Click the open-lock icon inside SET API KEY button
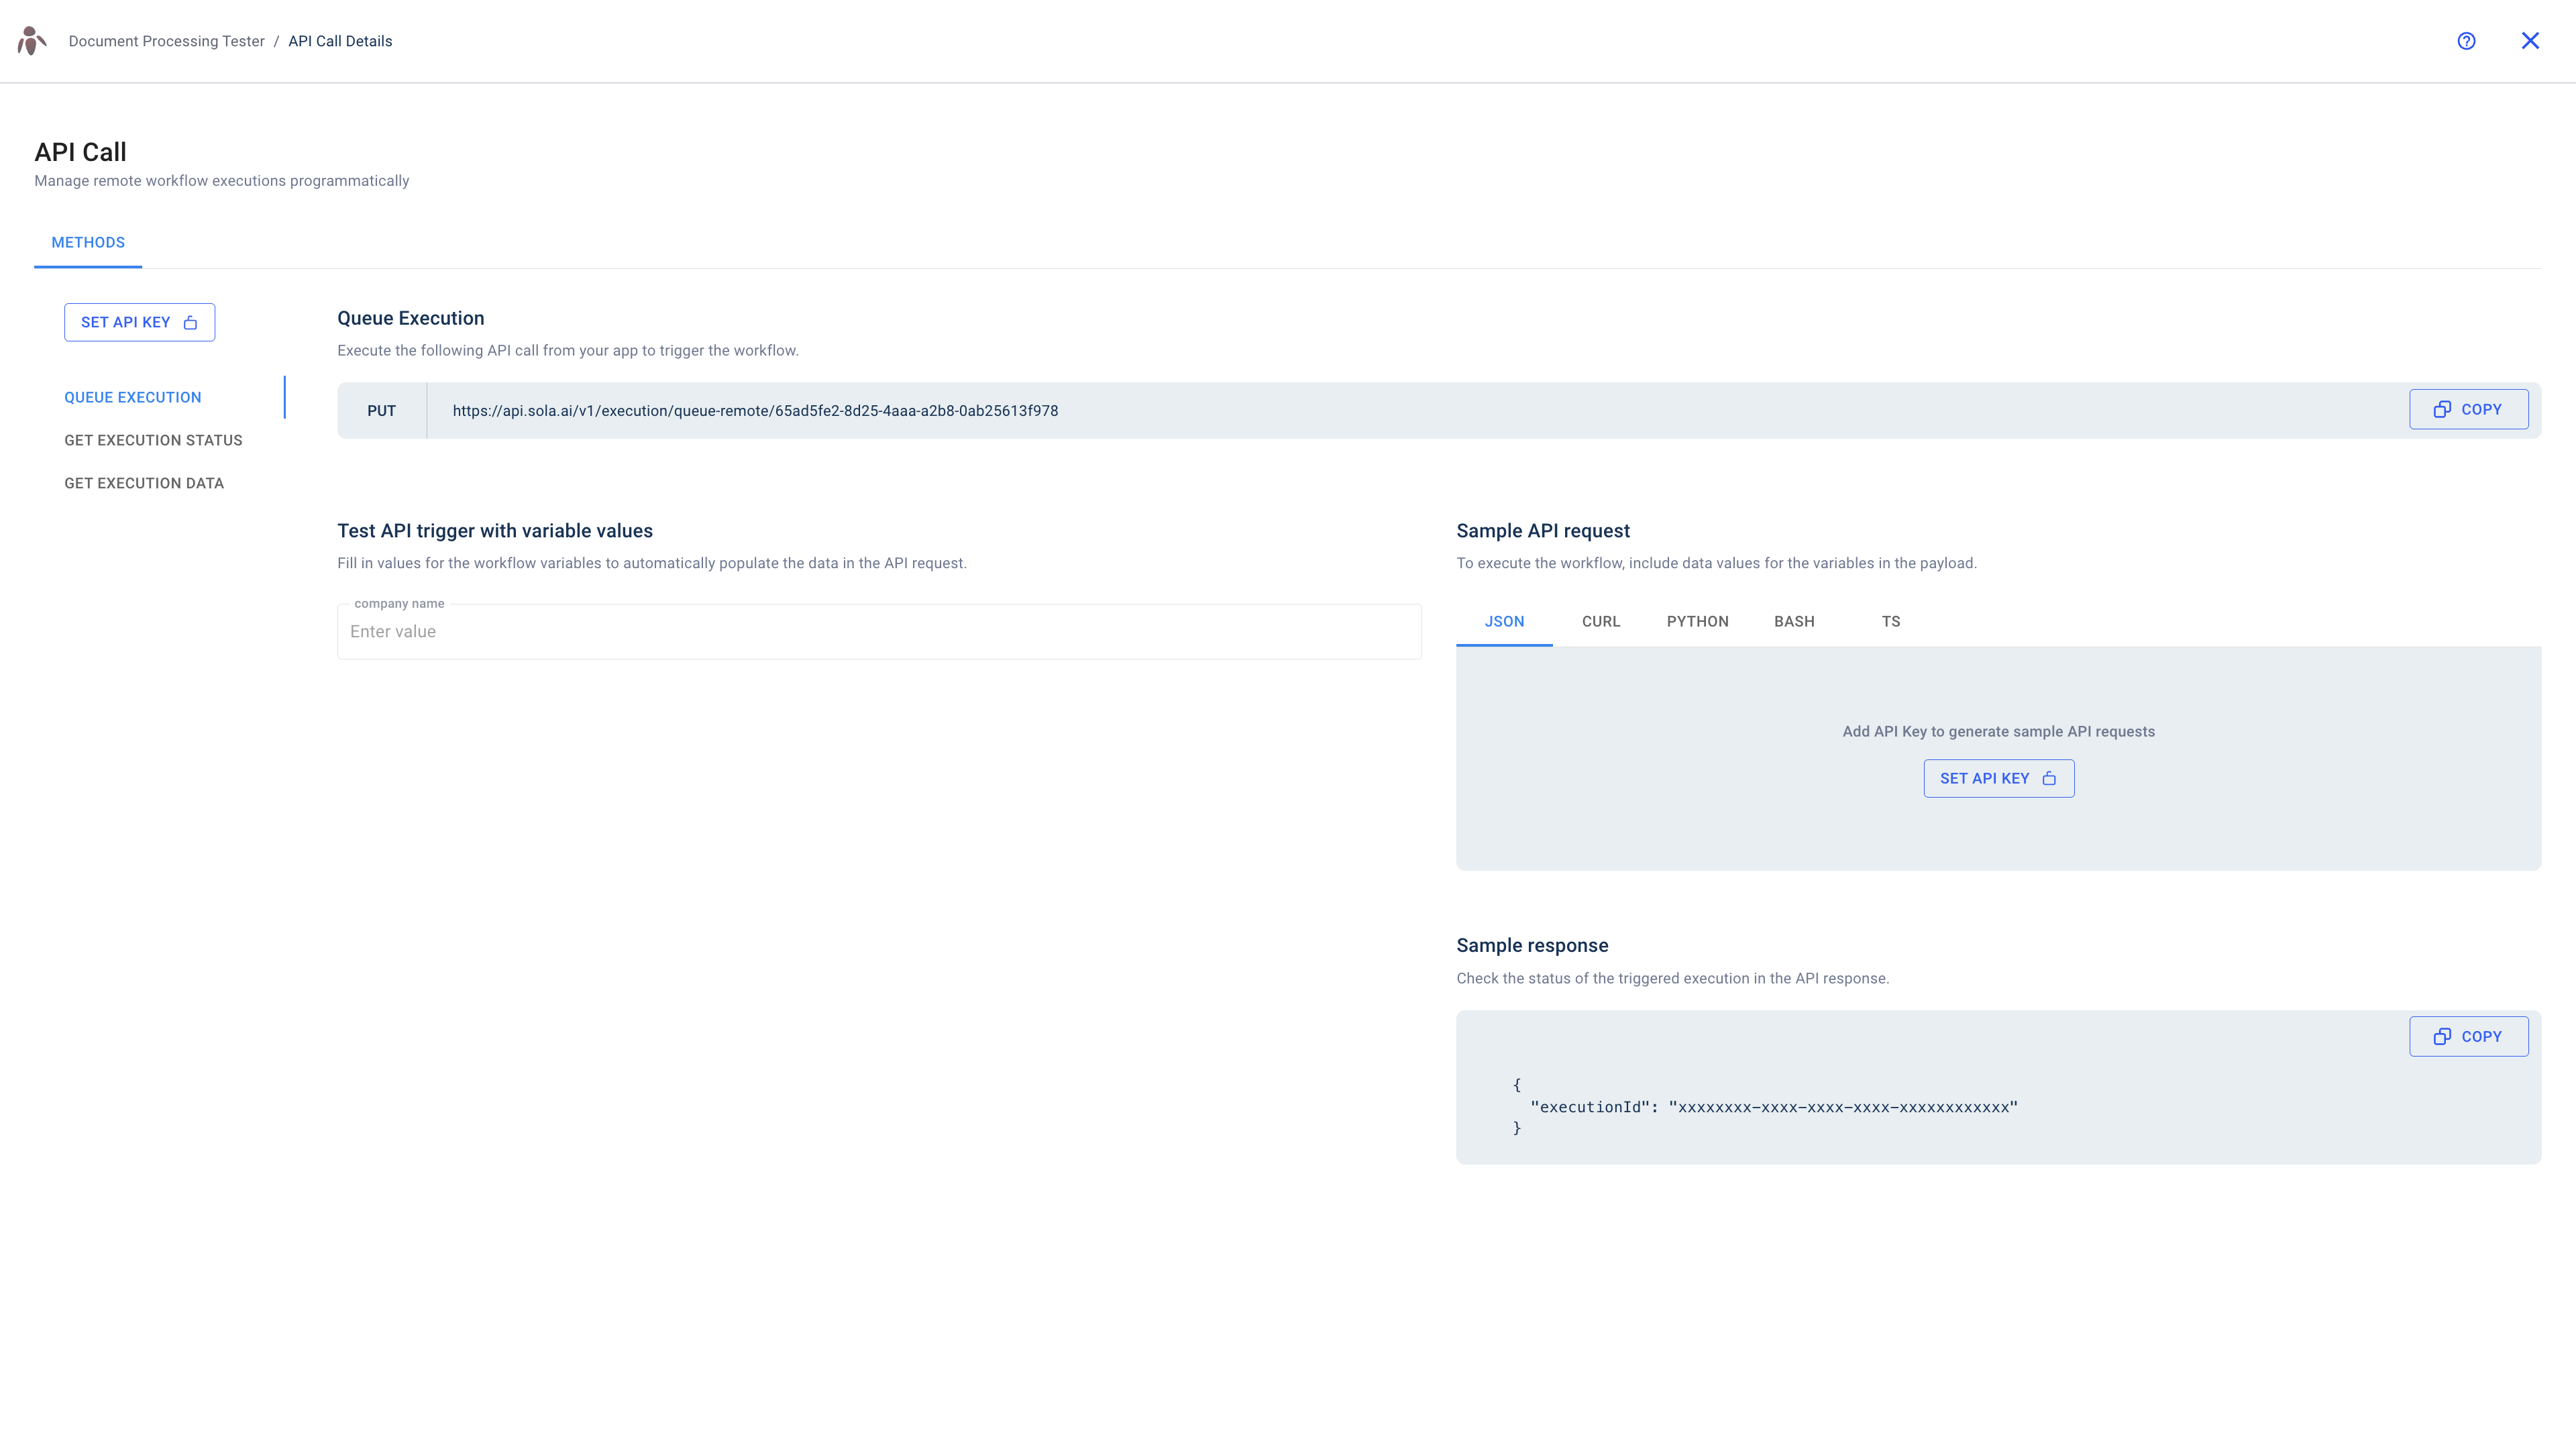The image size is (2576, 1449). point(190,322)
